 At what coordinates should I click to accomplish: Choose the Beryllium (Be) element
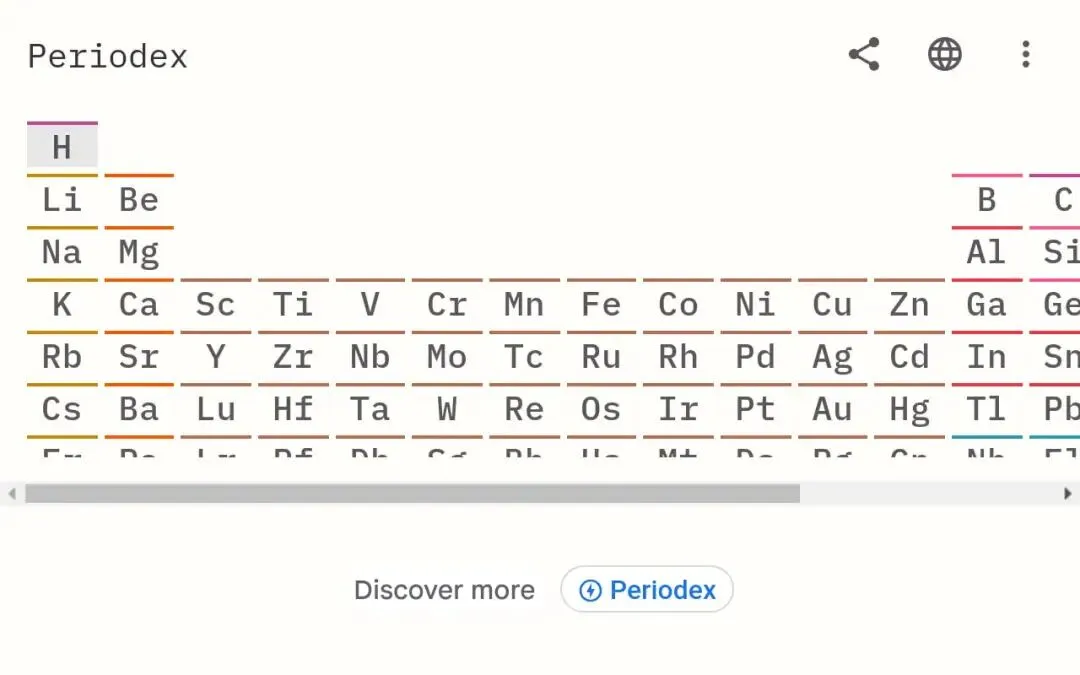(139, 200)
